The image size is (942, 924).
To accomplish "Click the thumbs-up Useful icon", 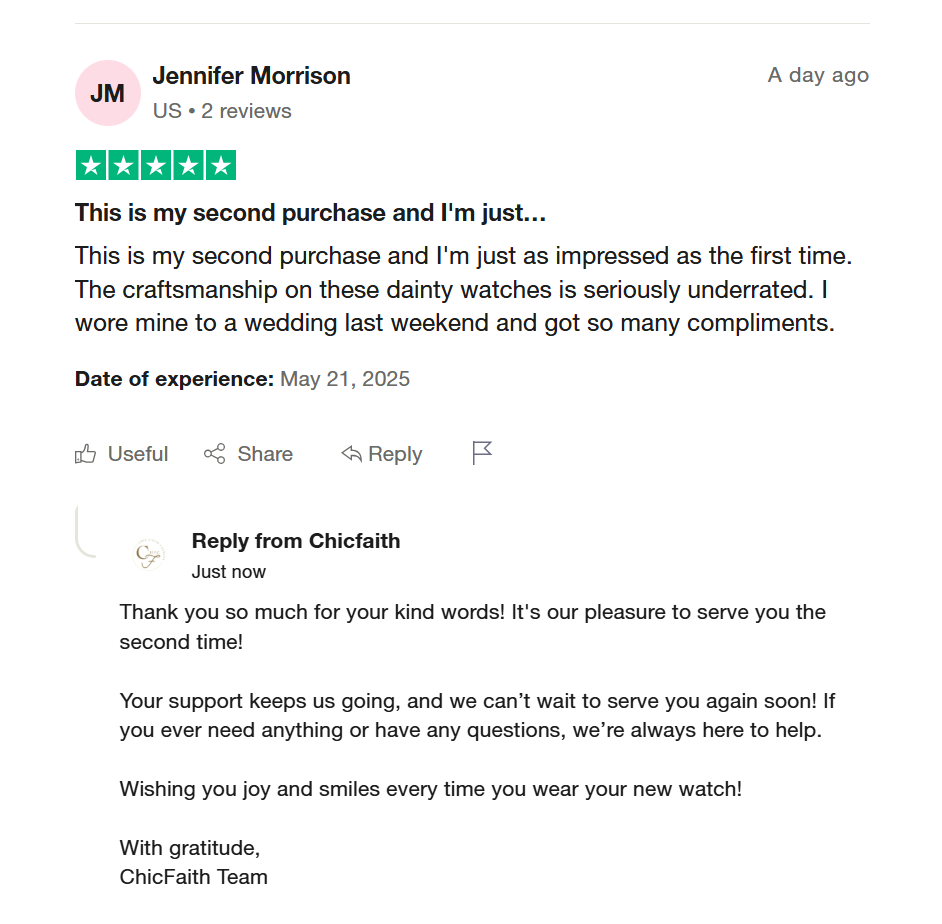I will [86, 454].
